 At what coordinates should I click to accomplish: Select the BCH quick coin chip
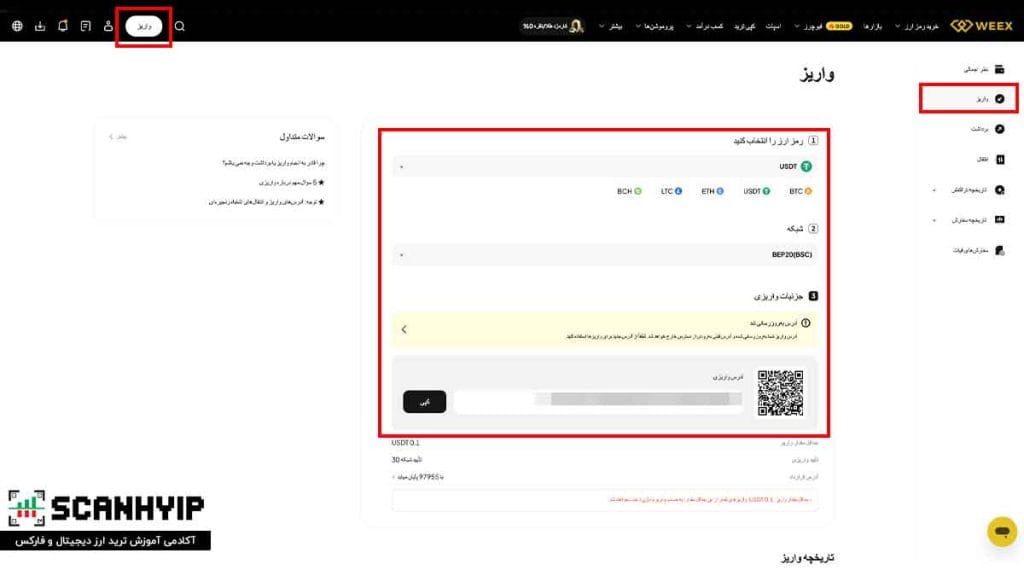coord(629,191)
